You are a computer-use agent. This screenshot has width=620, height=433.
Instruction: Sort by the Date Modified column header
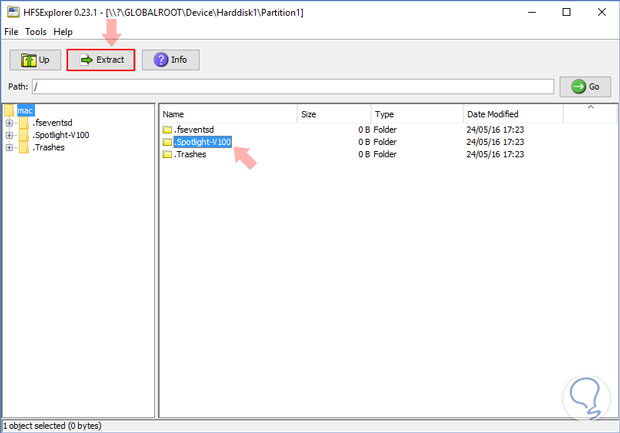coord(513,114)
